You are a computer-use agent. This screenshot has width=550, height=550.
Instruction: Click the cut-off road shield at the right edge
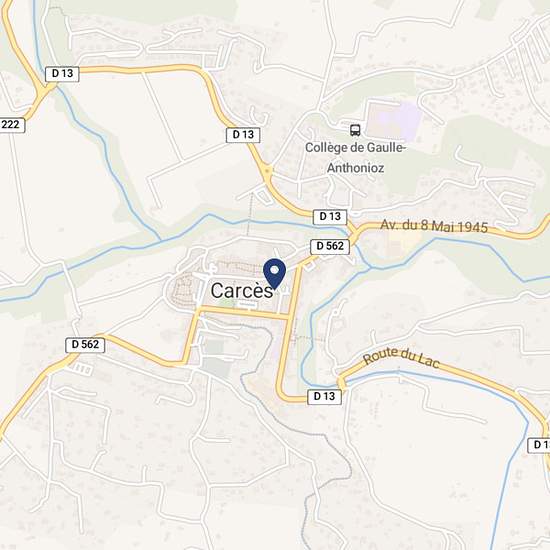point(539,445)
